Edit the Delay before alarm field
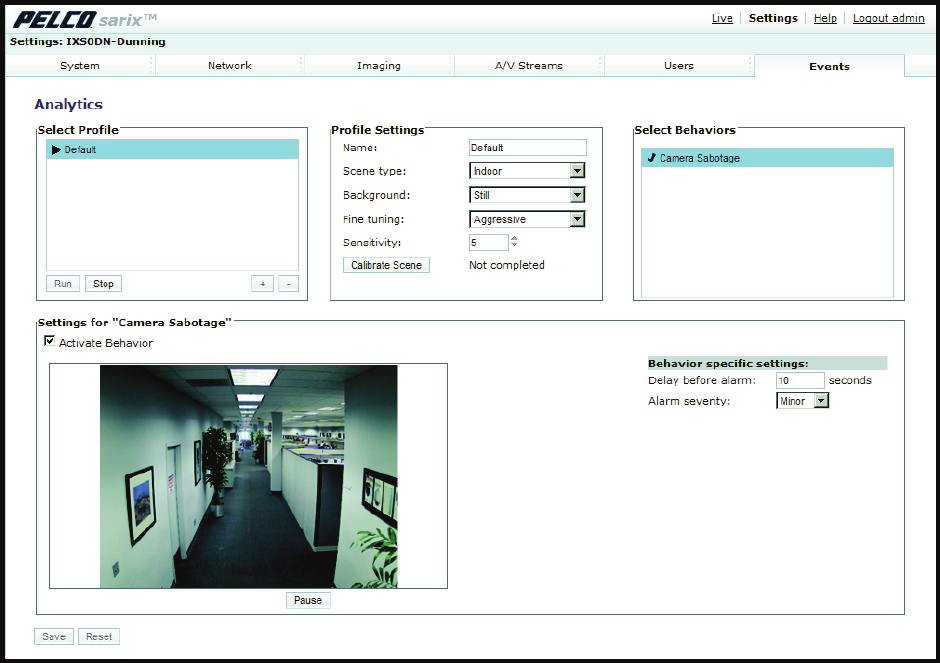Screen dimensions: 940x663 point(800,380)
